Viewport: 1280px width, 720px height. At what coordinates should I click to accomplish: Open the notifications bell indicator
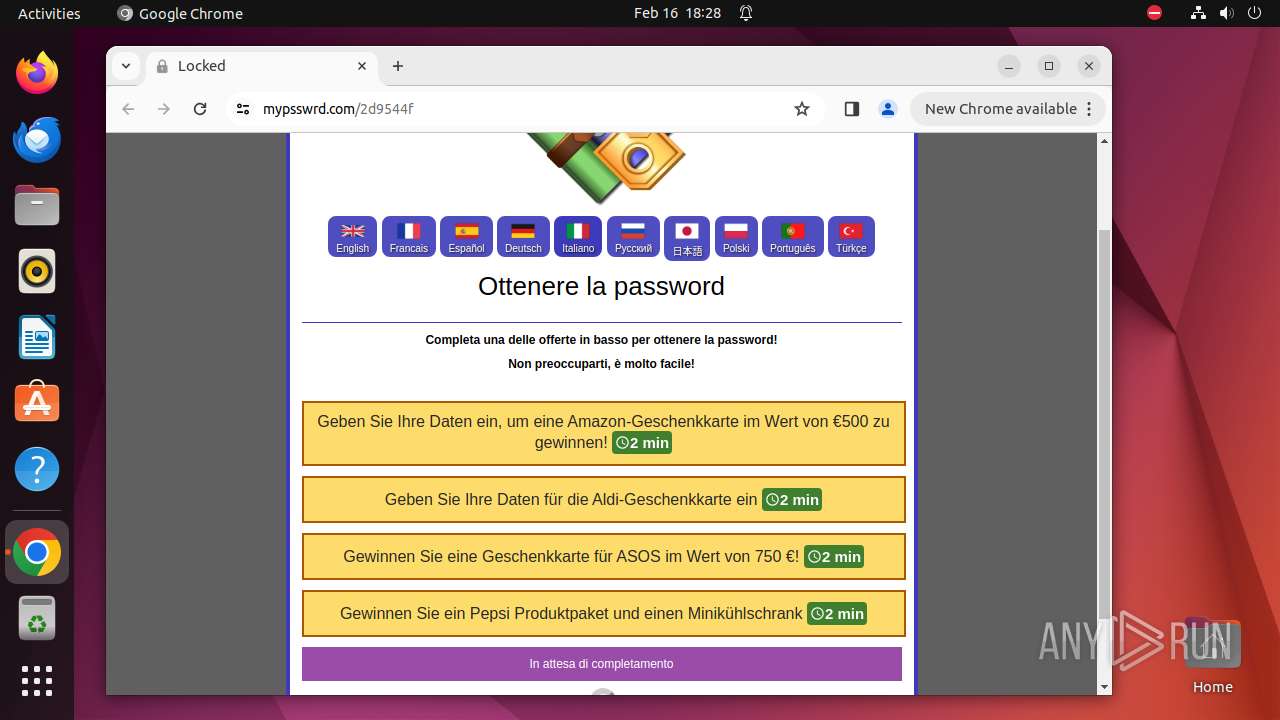(x=746, y=13)
